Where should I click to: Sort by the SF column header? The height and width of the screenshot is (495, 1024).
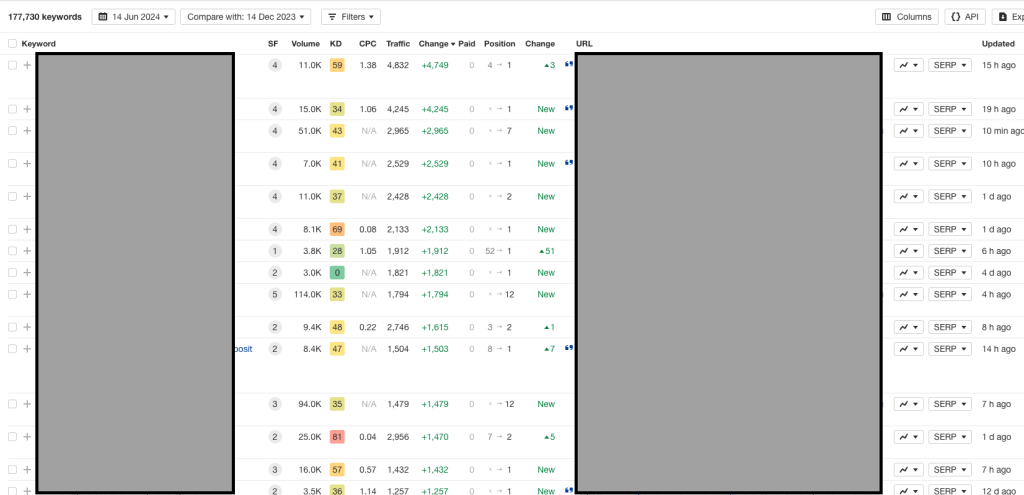(272, 44)
